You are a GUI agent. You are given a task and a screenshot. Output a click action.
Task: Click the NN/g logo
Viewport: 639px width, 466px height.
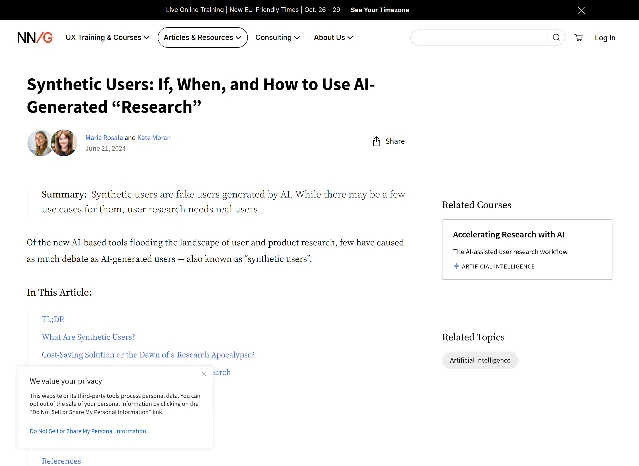pos(35,38)
